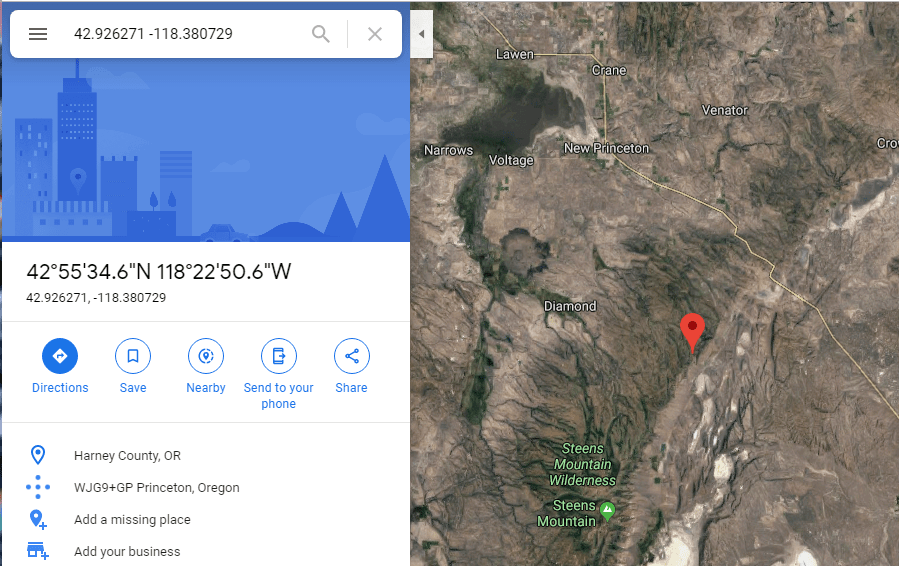The width and height of the screenshot is (899, 566).
Task: Clear the search with the X icon
Action: tap(375, 34)
